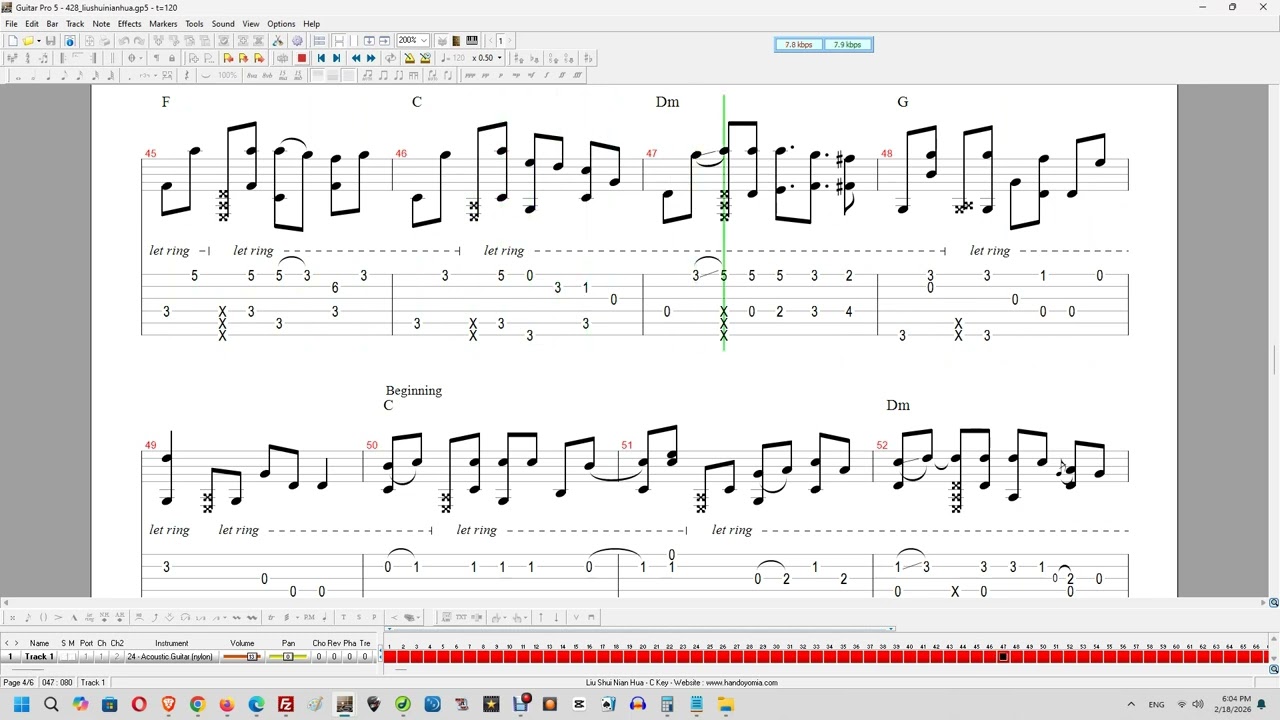Open the Effects menu
Screen dimensions: 1280x720
click(x=130, y=24)
